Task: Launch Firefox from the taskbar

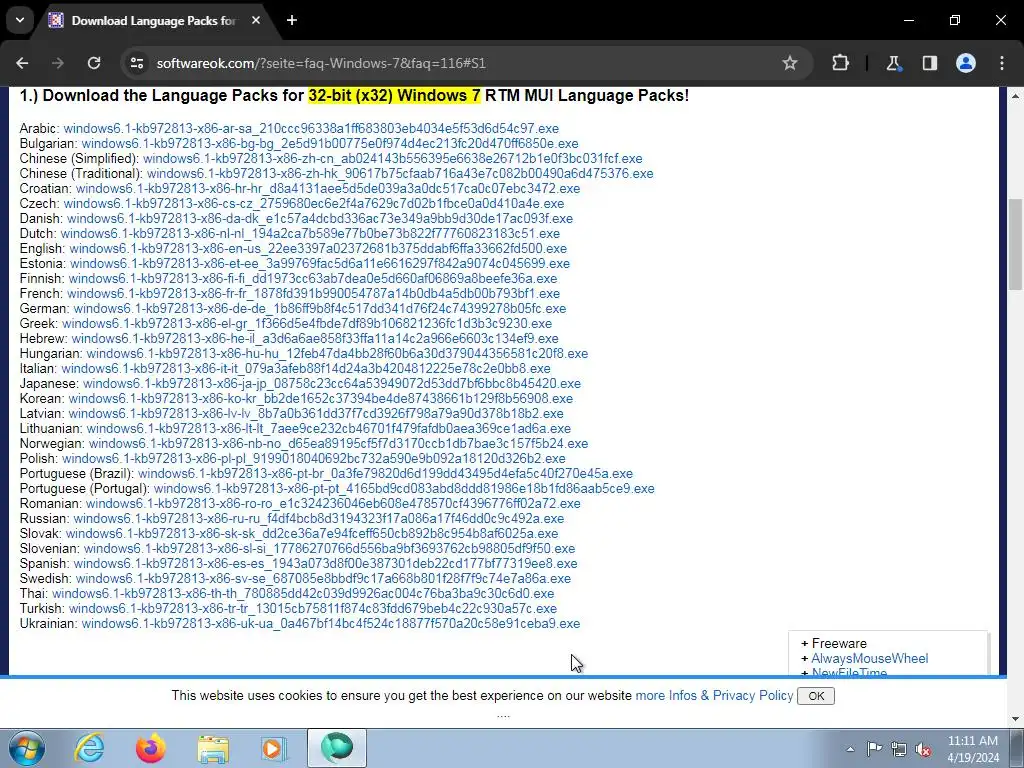Action: 150,748
